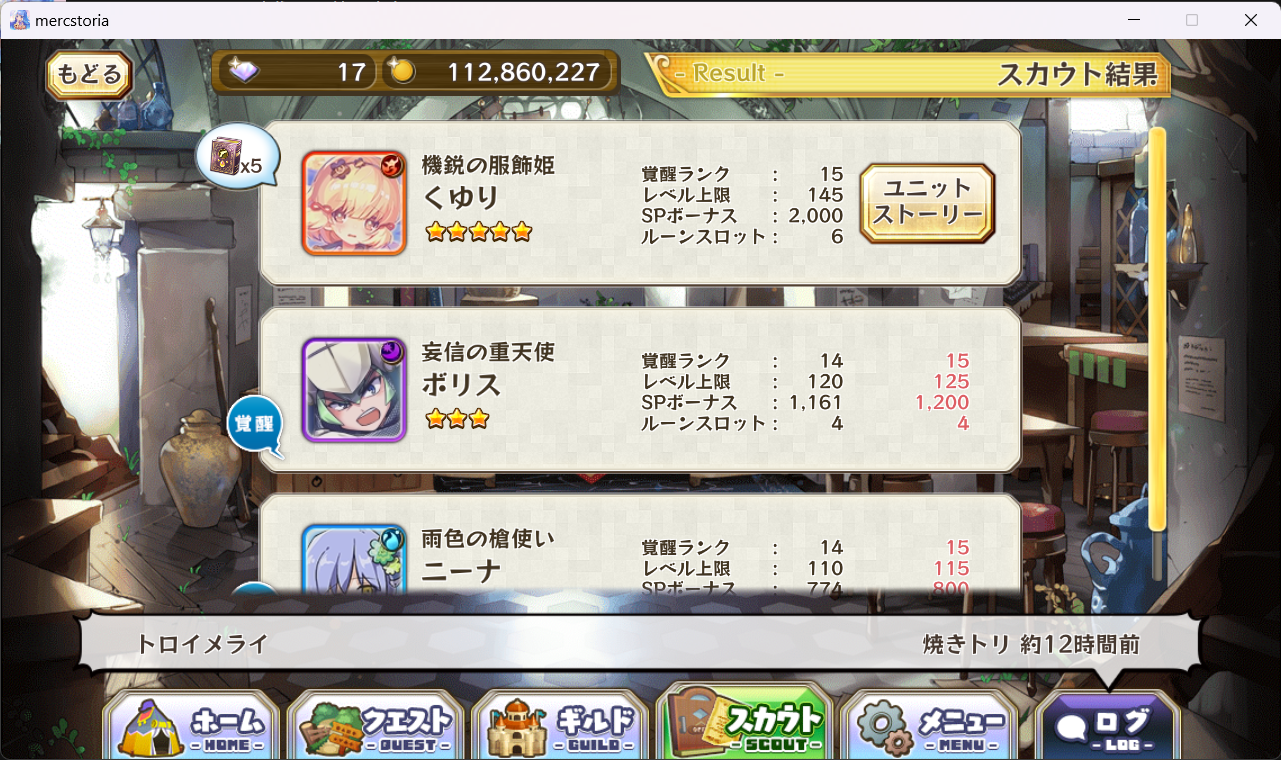Viewport: 1281px width, 760px height.
Task: Click the 覚醒 awakening bubble icon
Action: tap(255, 425)
